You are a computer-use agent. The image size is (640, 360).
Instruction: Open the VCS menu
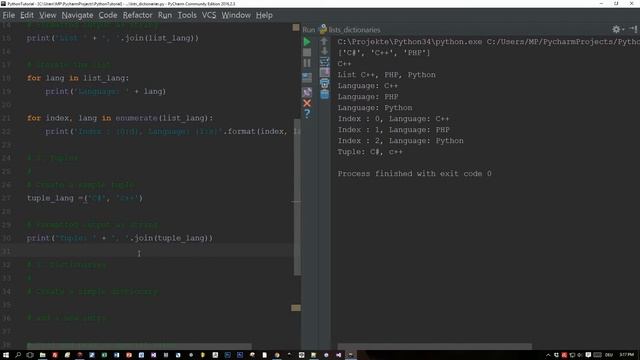209,15
